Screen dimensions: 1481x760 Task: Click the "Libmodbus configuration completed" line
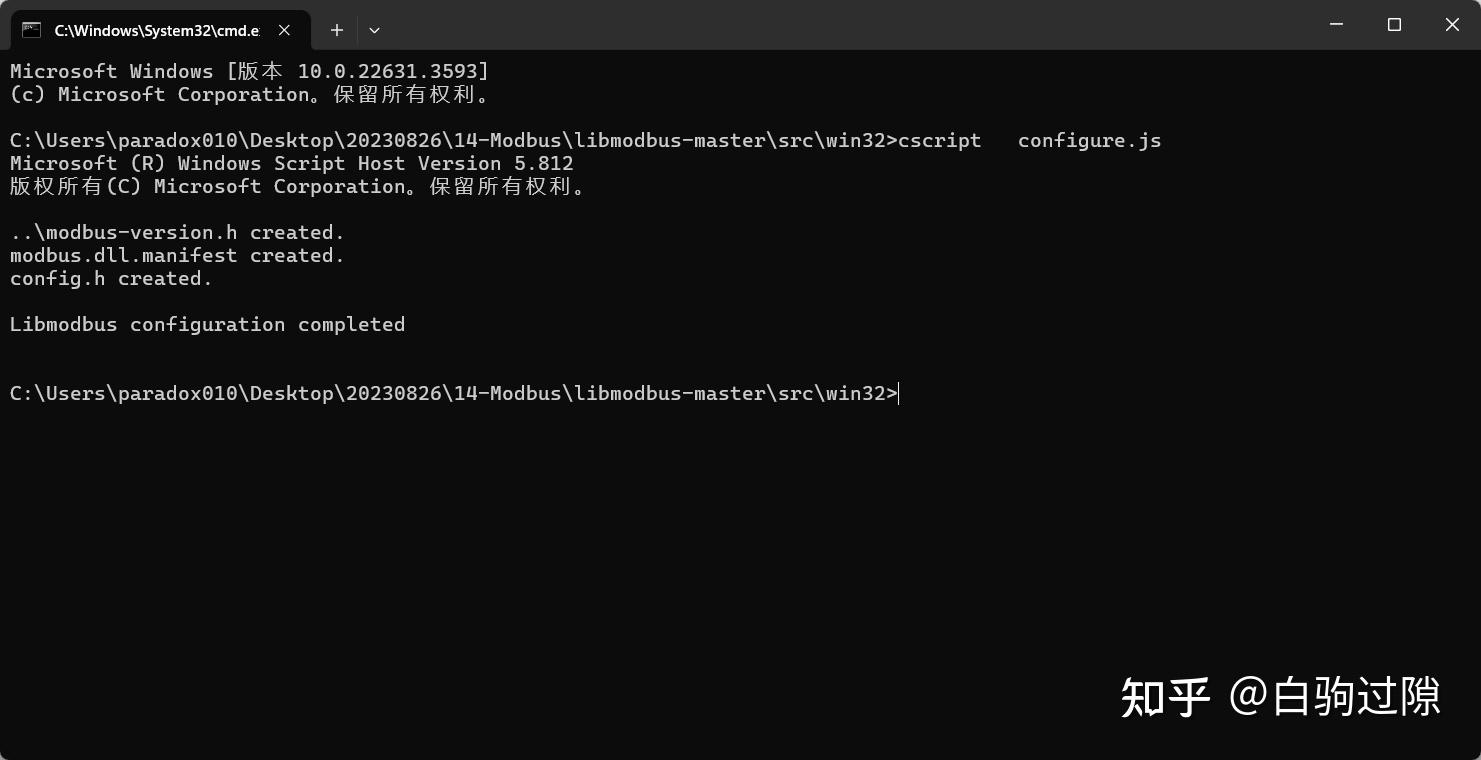click(x=207, y=325)
